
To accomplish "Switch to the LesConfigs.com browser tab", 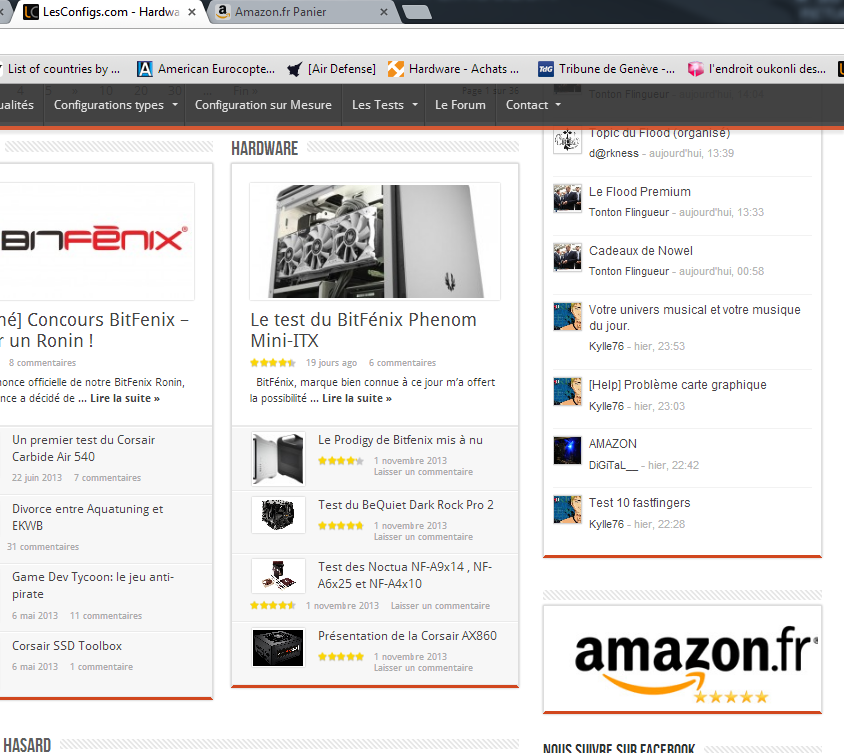I will (x=110, y=12).
